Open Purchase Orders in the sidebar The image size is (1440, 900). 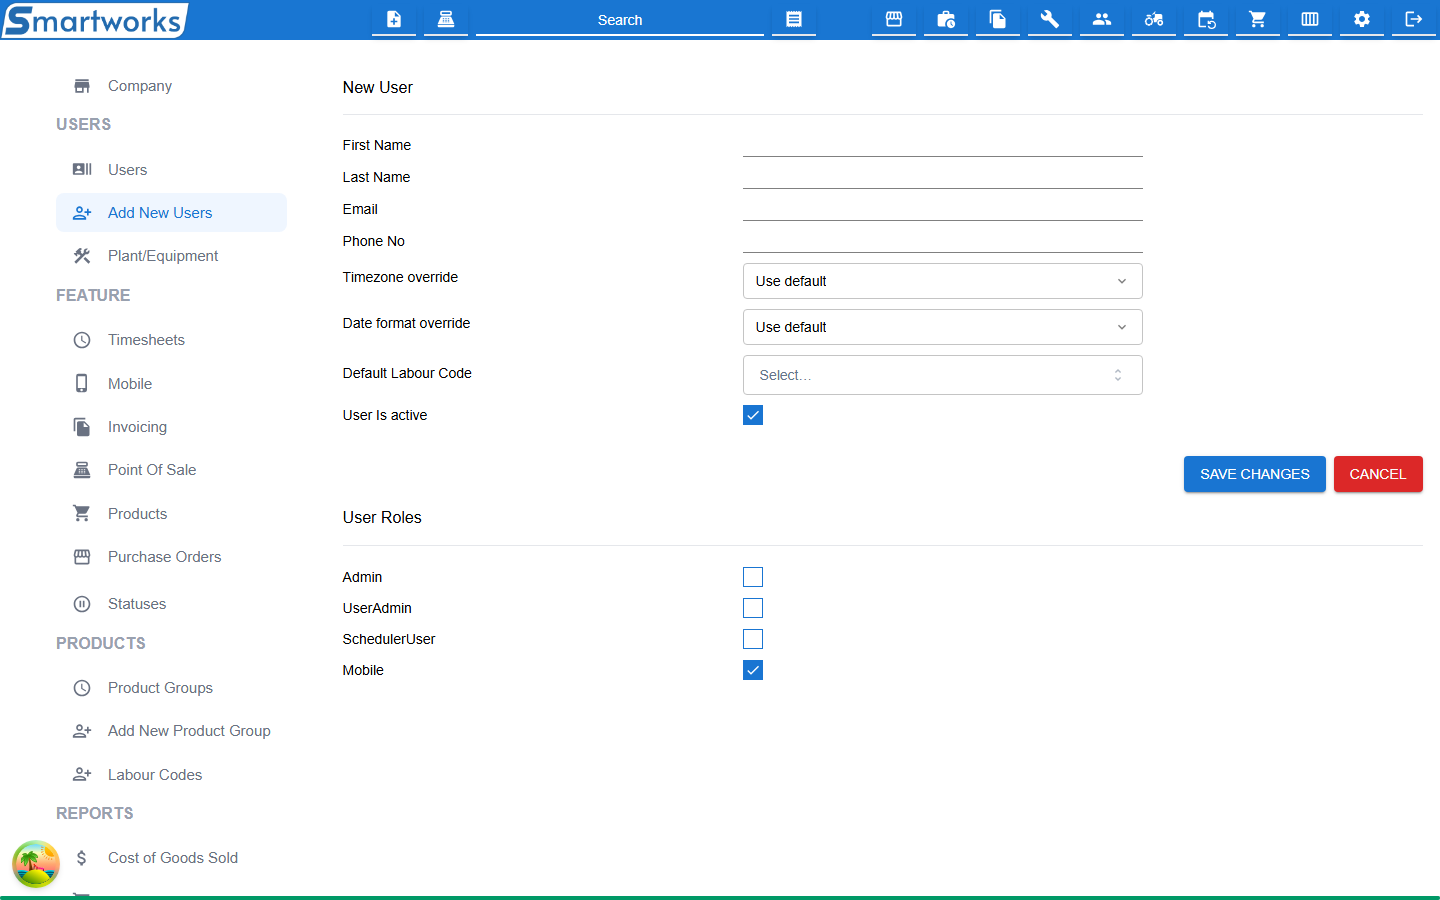tap(171, 557)
